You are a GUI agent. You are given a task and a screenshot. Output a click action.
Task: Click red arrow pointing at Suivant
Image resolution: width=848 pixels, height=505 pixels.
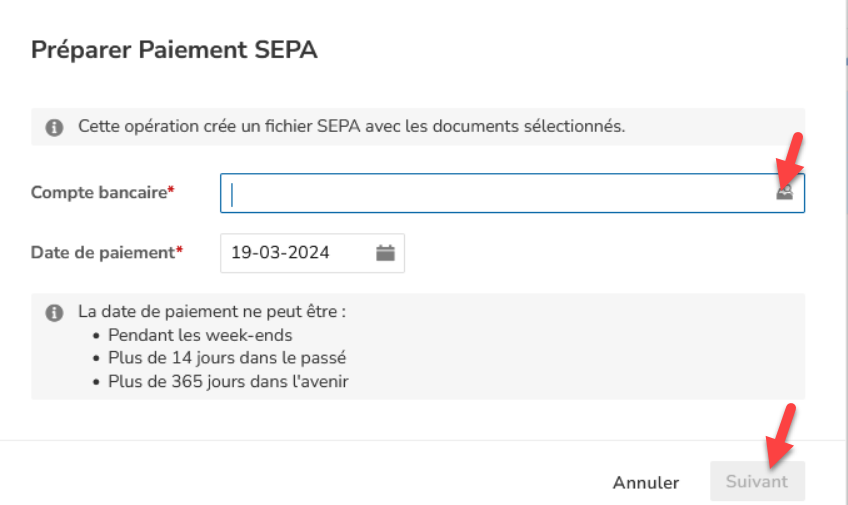point(780,436)
